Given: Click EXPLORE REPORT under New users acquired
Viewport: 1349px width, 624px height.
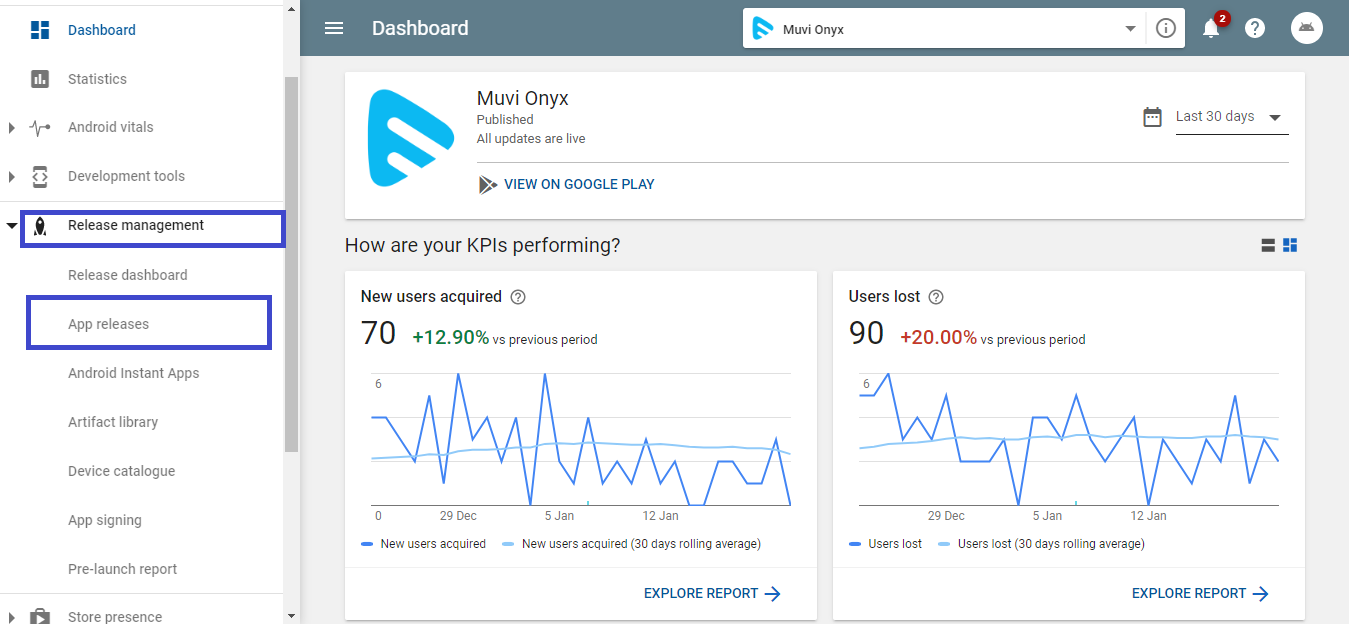Looking at the screenshot, I should [712, 593].
